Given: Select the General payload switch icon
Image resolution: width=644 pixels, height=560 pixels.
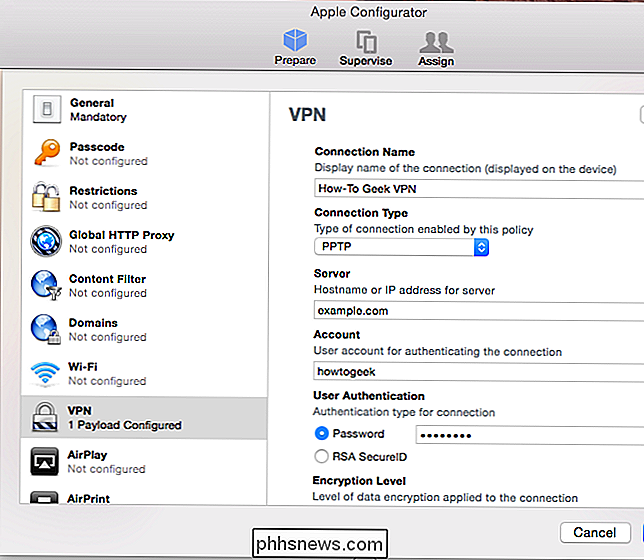Looking at the screenshot, I should pyautogui.click(x=47, y=110).
